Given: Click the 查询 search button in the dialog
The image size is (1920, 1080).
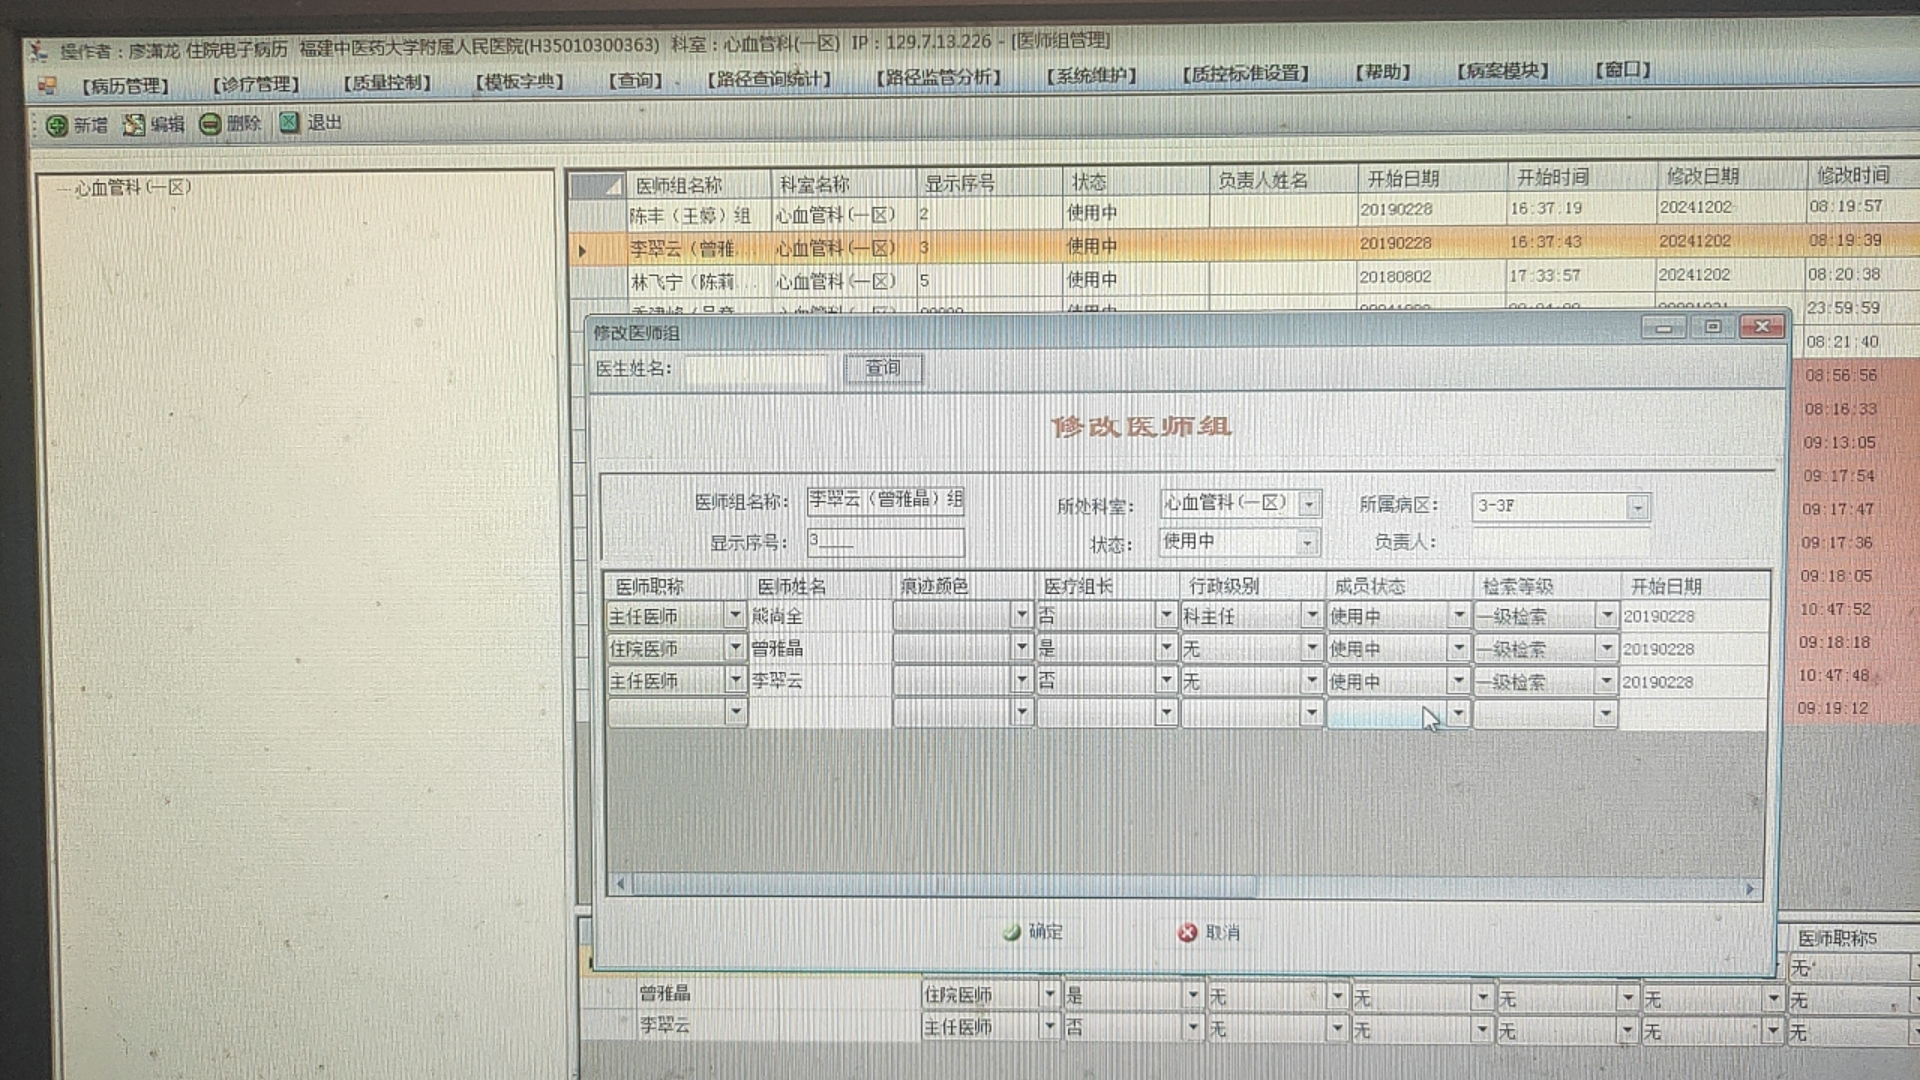Looking at the screenshot, I should (882, 368).
